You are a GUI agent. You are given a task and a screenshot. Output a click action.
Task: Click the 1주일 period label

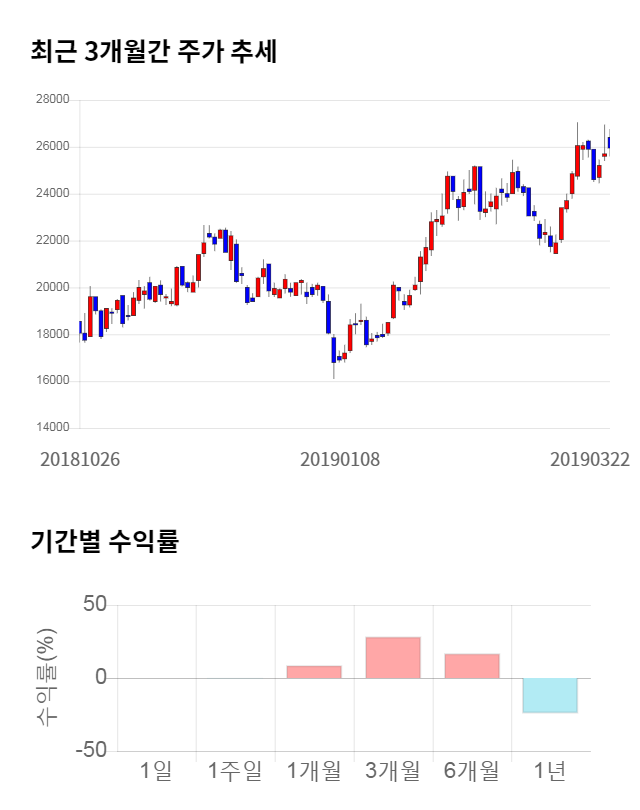(235, 770)
